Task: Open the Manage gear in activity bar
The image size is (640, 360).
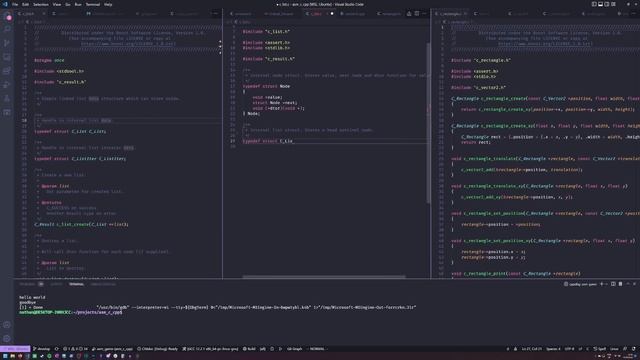Action: [7, 338]
